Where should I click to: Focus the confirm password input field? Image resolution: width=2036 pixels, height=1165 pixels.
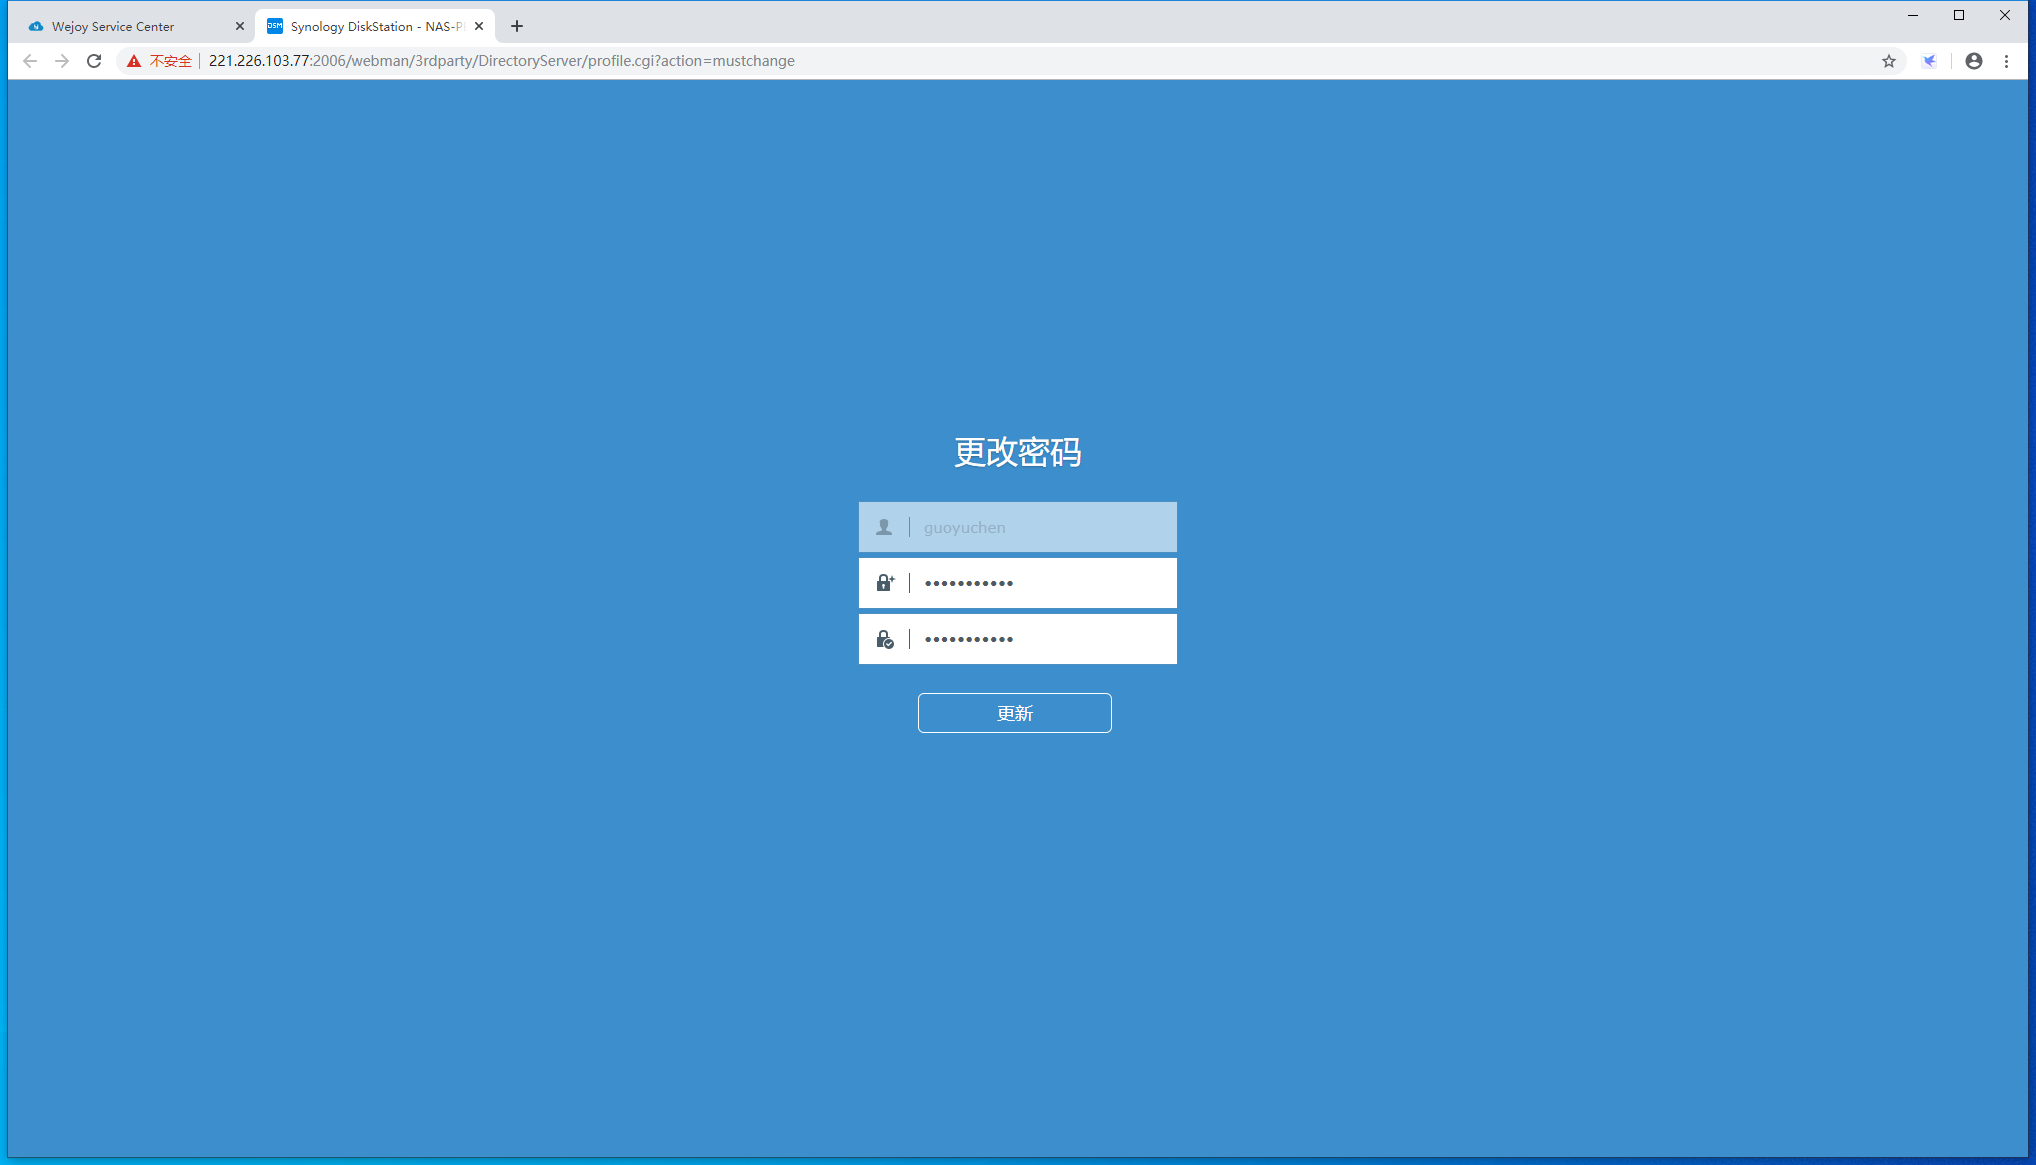(x=1040, y=639)
